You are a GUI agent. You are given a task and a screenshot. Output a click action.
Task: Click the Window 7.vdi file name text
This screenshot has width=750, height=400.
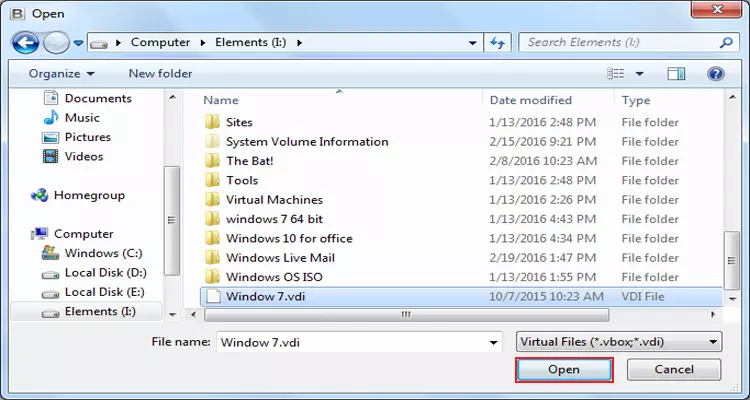point(265,297)
